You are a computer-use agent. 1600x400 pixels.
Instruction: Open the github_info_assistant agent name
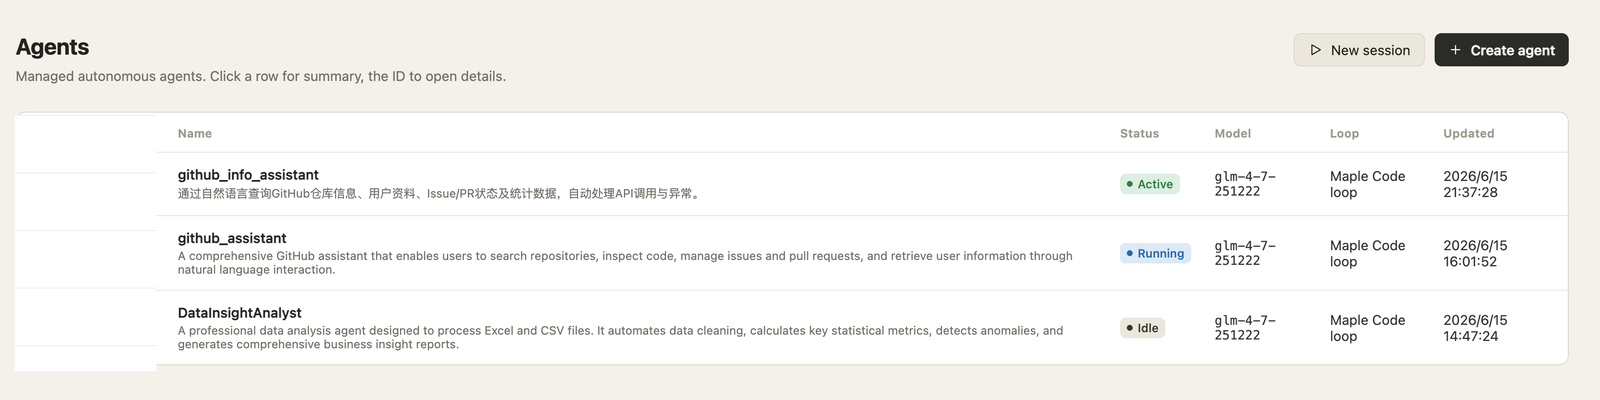pyautogui.click(x=248, y=175)
